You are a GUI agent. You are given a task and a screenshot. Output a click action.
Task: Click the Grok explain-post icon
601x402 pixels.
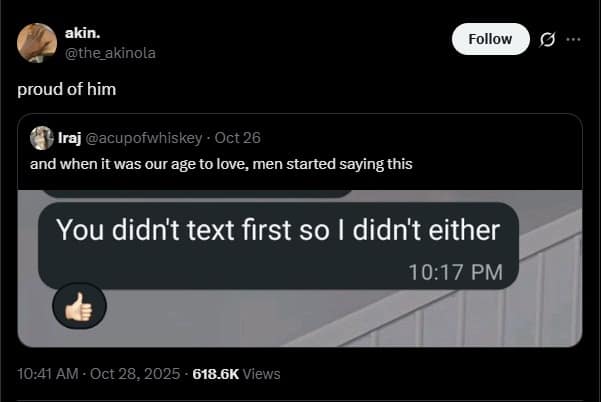click(x=546, y=40)
